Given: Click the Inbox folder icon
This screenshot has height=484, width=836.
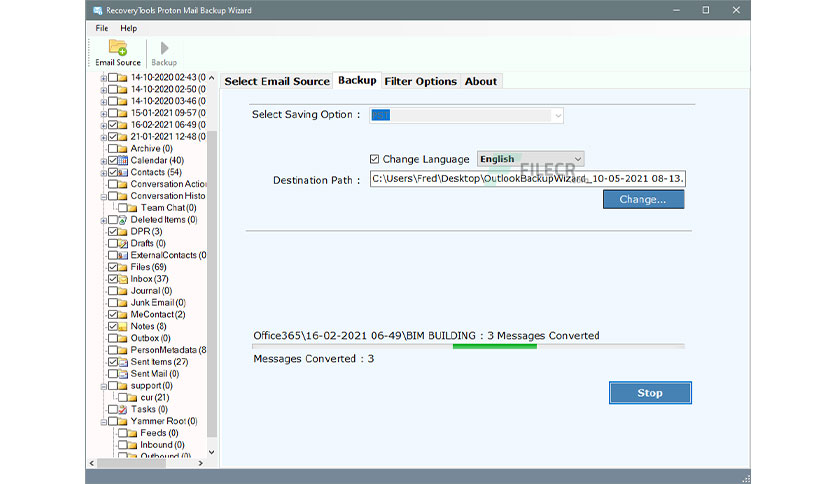Looking at the screenshot, I should (x=123, y=279).
